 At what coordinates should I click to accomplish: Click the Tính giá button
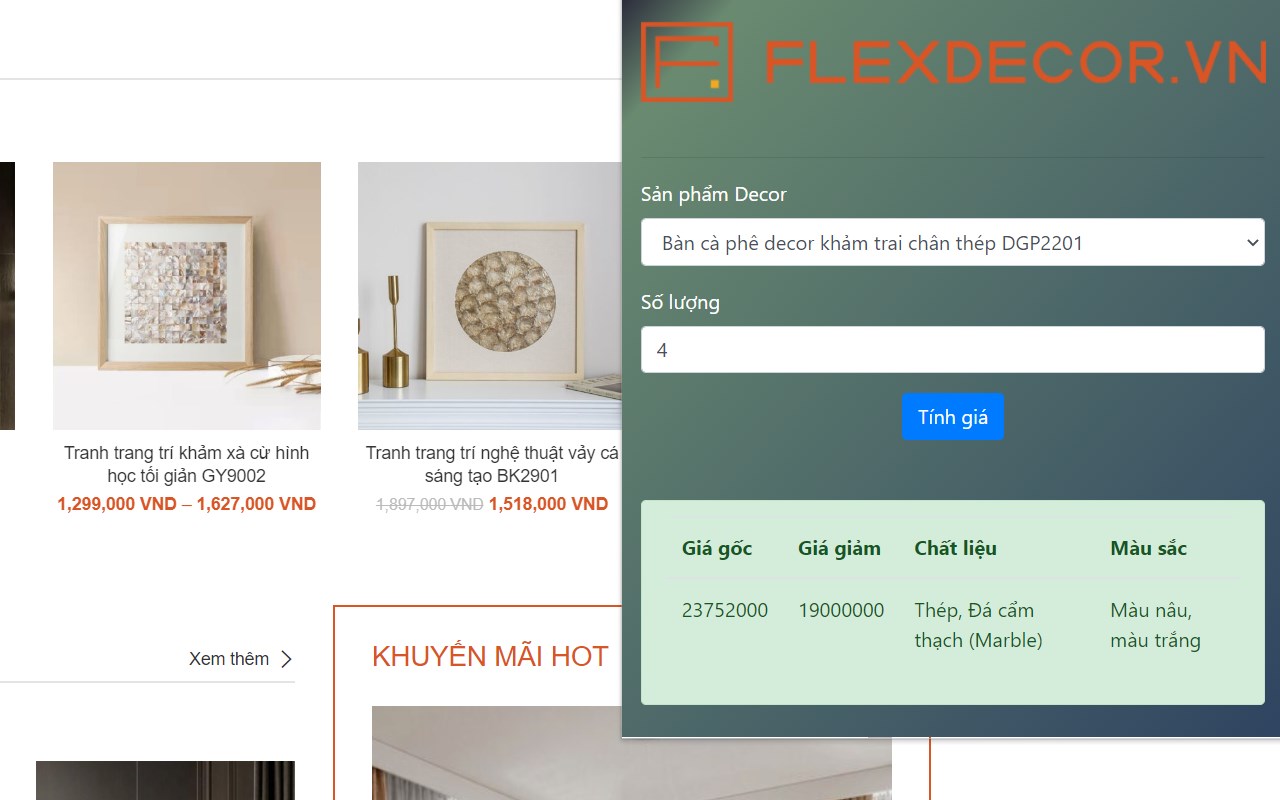coord(953,417)
